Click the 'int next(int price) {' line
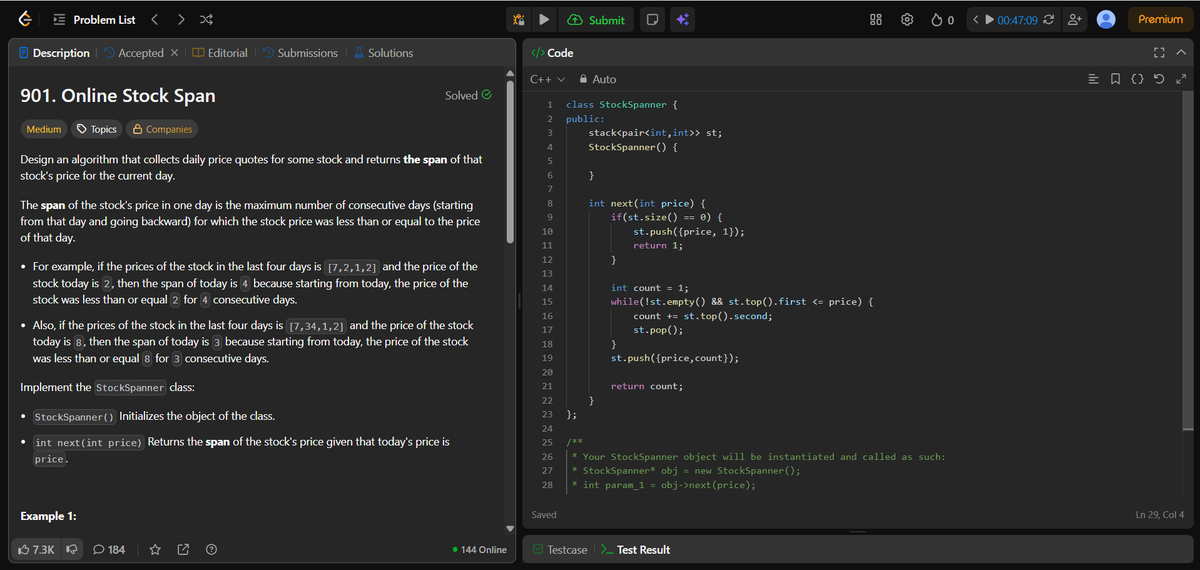 [x=648, y=203]
